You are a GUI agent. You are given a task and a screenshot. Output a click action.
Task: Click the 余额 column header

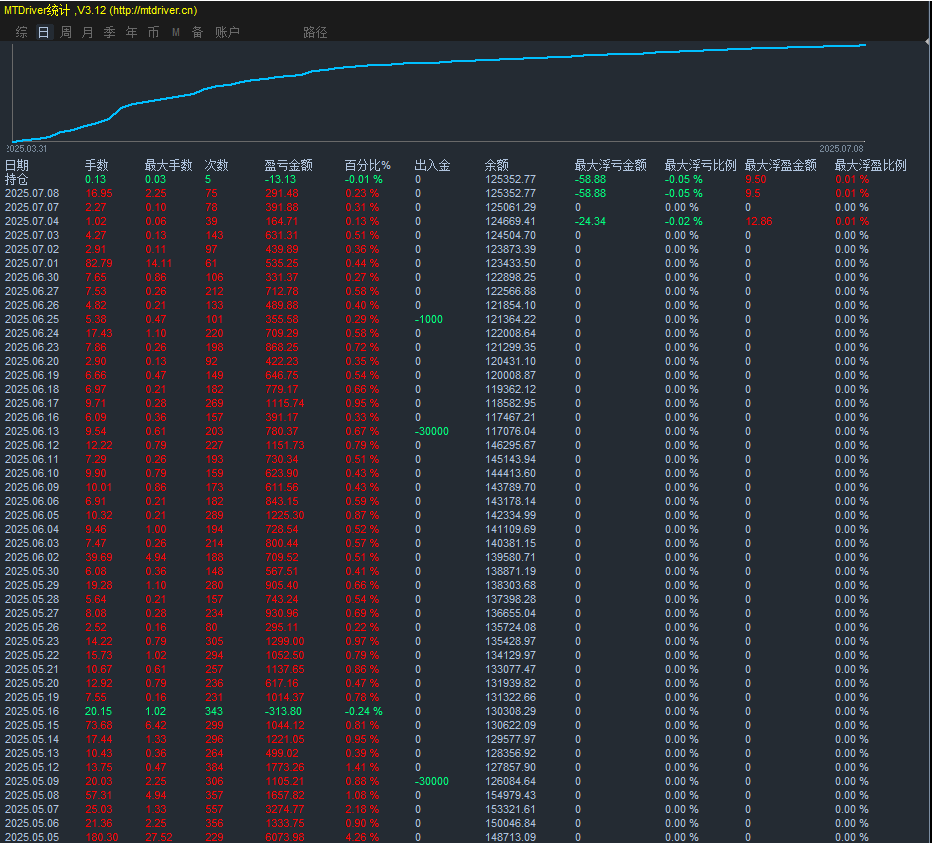496,165
